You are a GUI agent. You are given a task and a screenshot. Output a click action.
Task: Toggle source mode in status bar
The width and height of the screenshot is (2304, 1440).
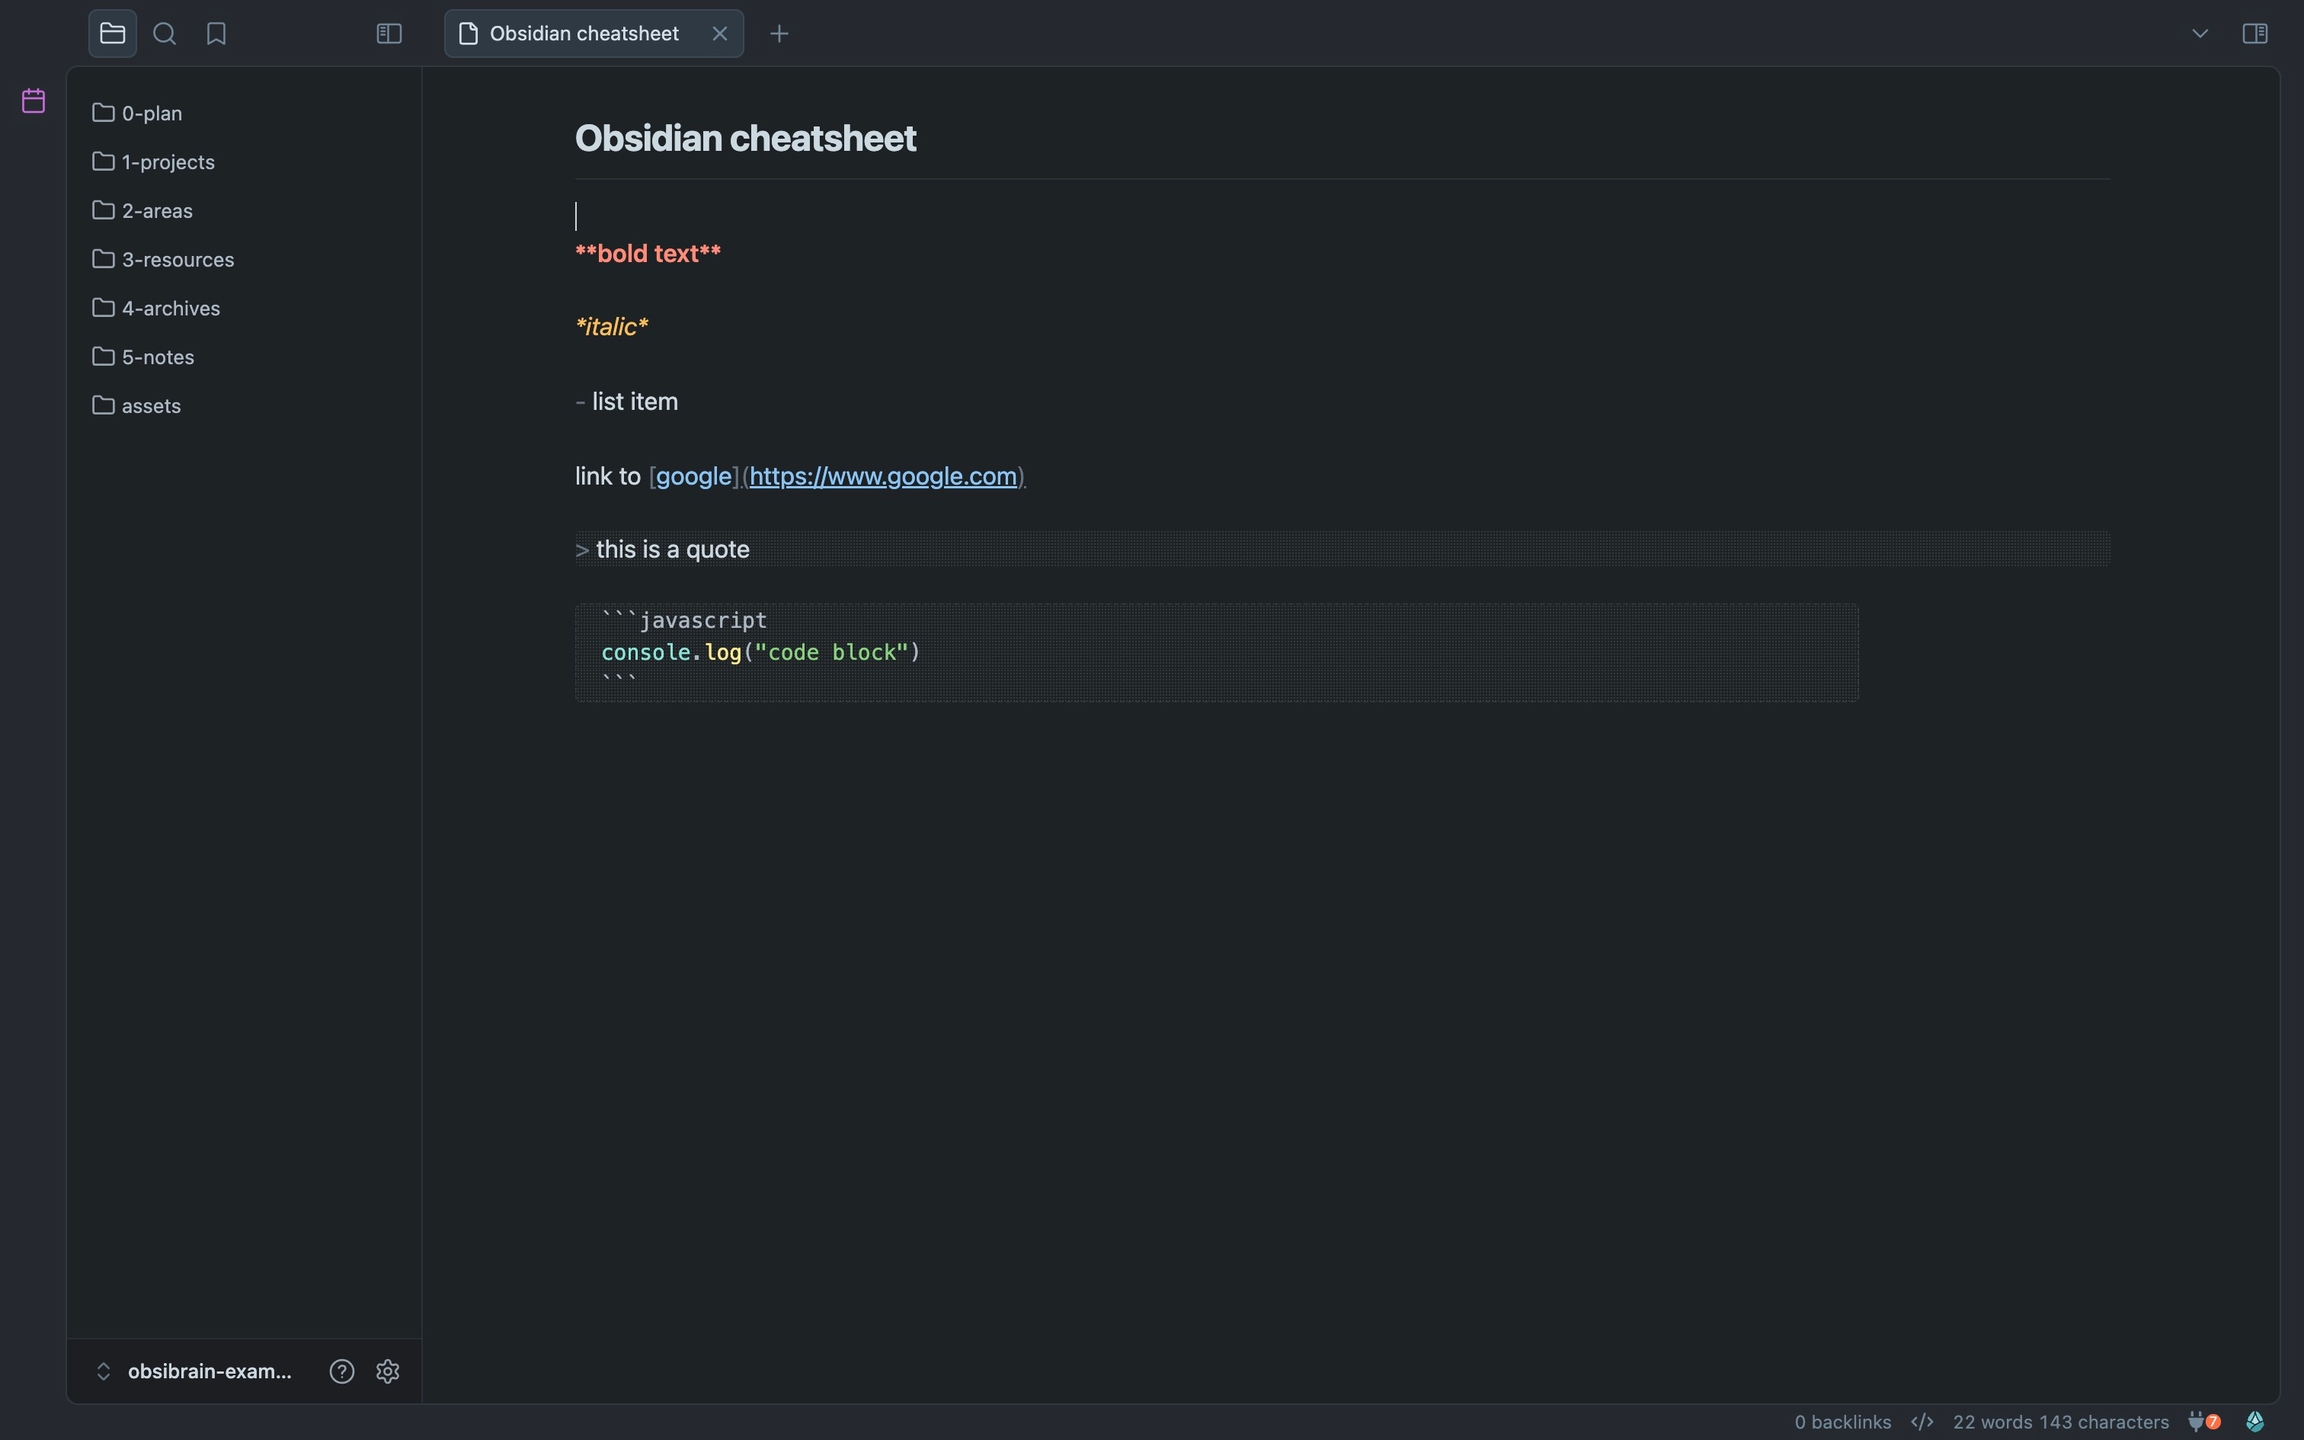tap(1921, 1421)
